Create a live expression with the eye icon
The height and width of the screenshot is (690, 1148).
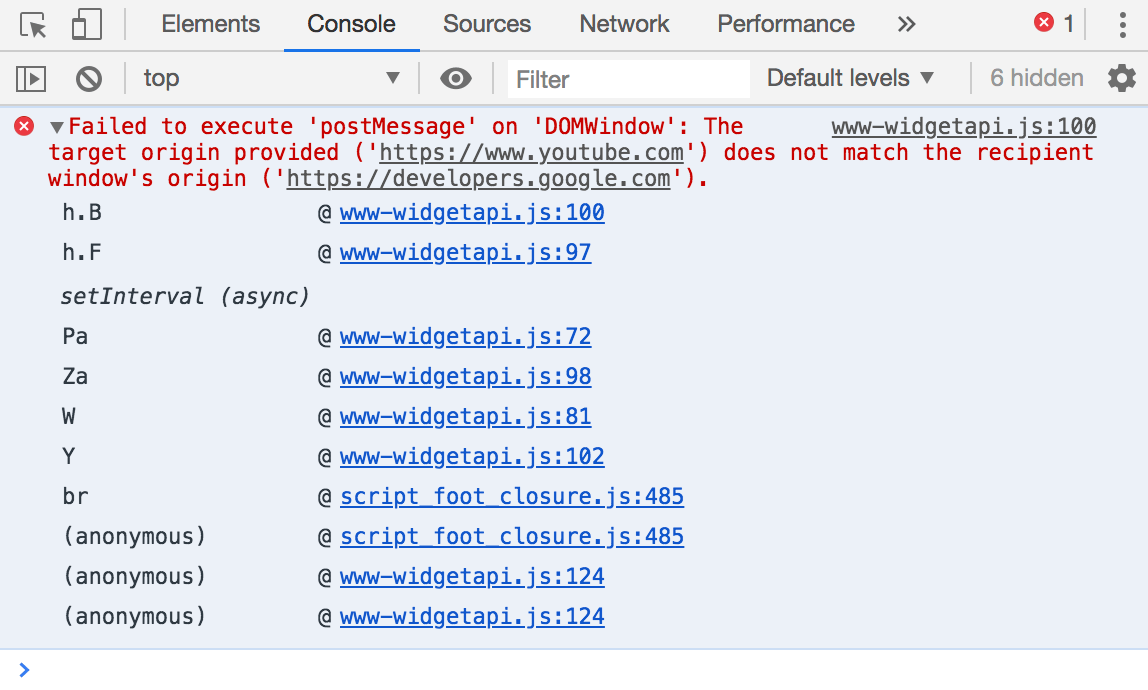tap(456, 78)
